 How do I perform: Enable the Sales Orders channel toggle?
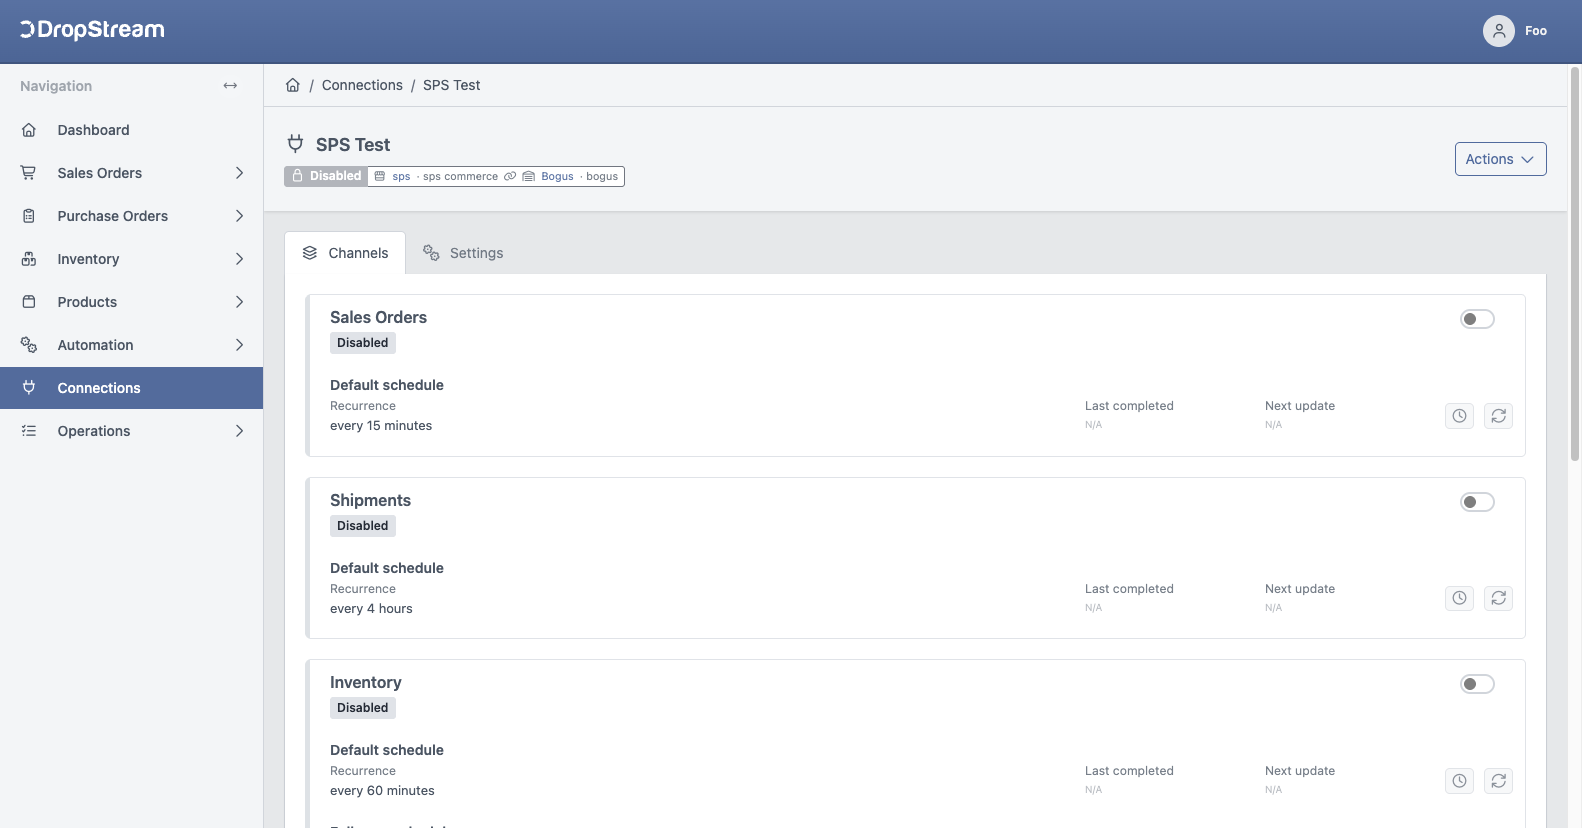[x=1477, y=319]
